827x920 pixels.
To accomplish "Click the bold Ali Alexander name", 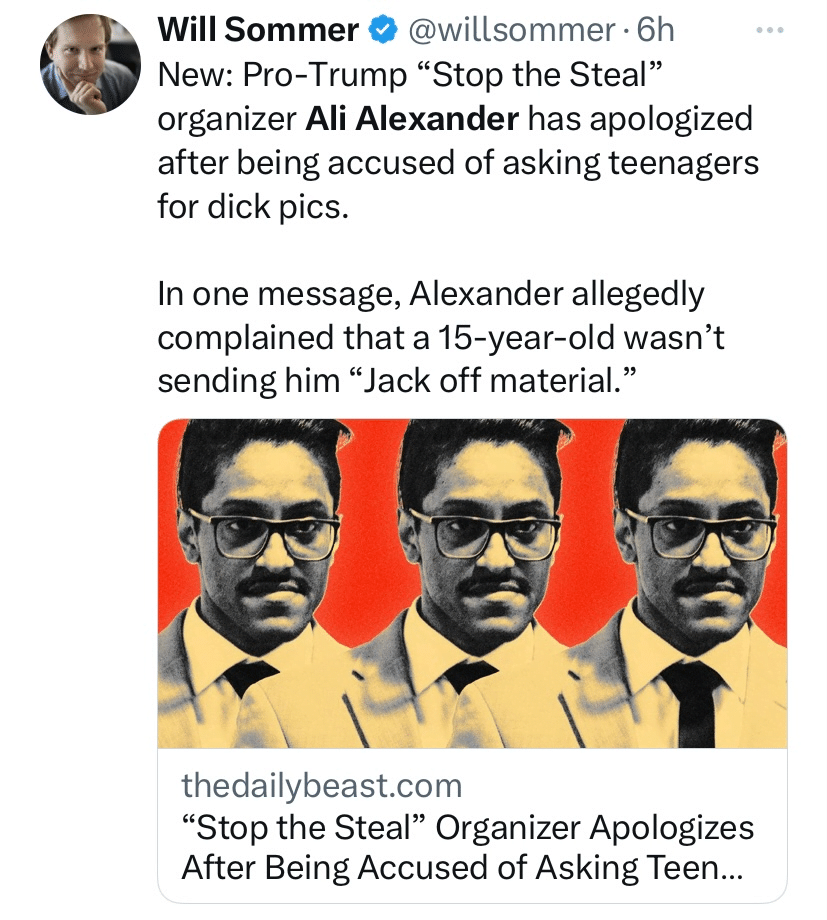I will tap(412, 118).
